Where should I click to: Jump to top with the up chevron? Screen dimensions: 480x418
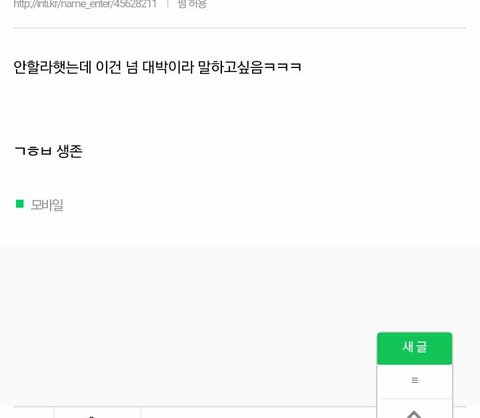pyautogui.click(x=414, y=414)
